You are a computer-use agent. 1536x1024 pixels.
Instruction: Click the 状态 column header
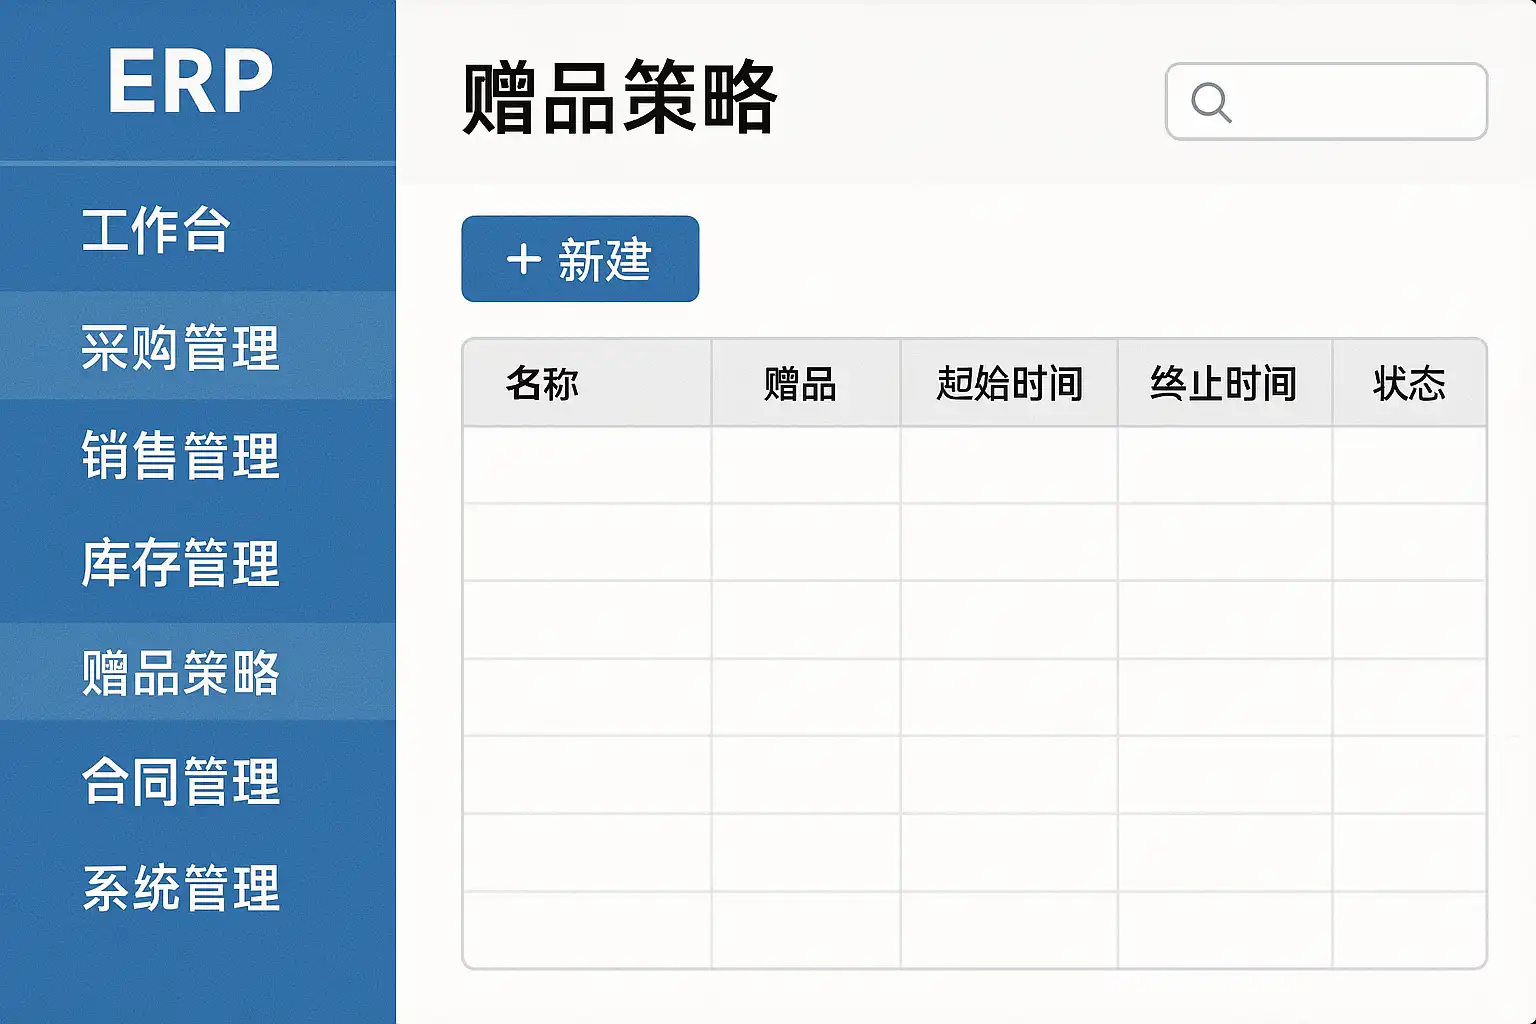(x=1410, y=384)
